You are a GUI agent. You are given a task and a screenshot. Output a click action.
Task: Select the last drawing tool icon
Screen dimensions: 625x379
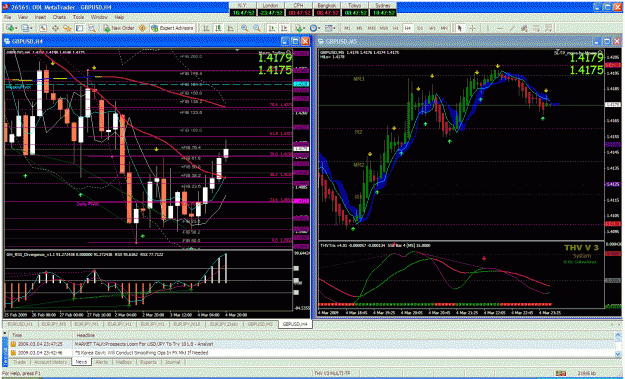pyautogui.click(x=548, y=28)
